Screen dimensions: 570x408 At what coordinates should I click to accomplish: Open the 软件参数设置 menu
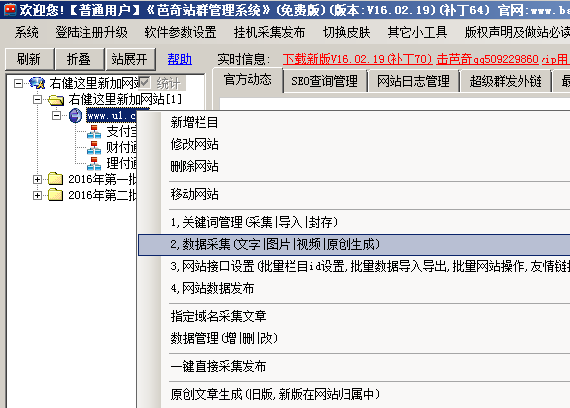pyautogui.click(x=180, y=33)
